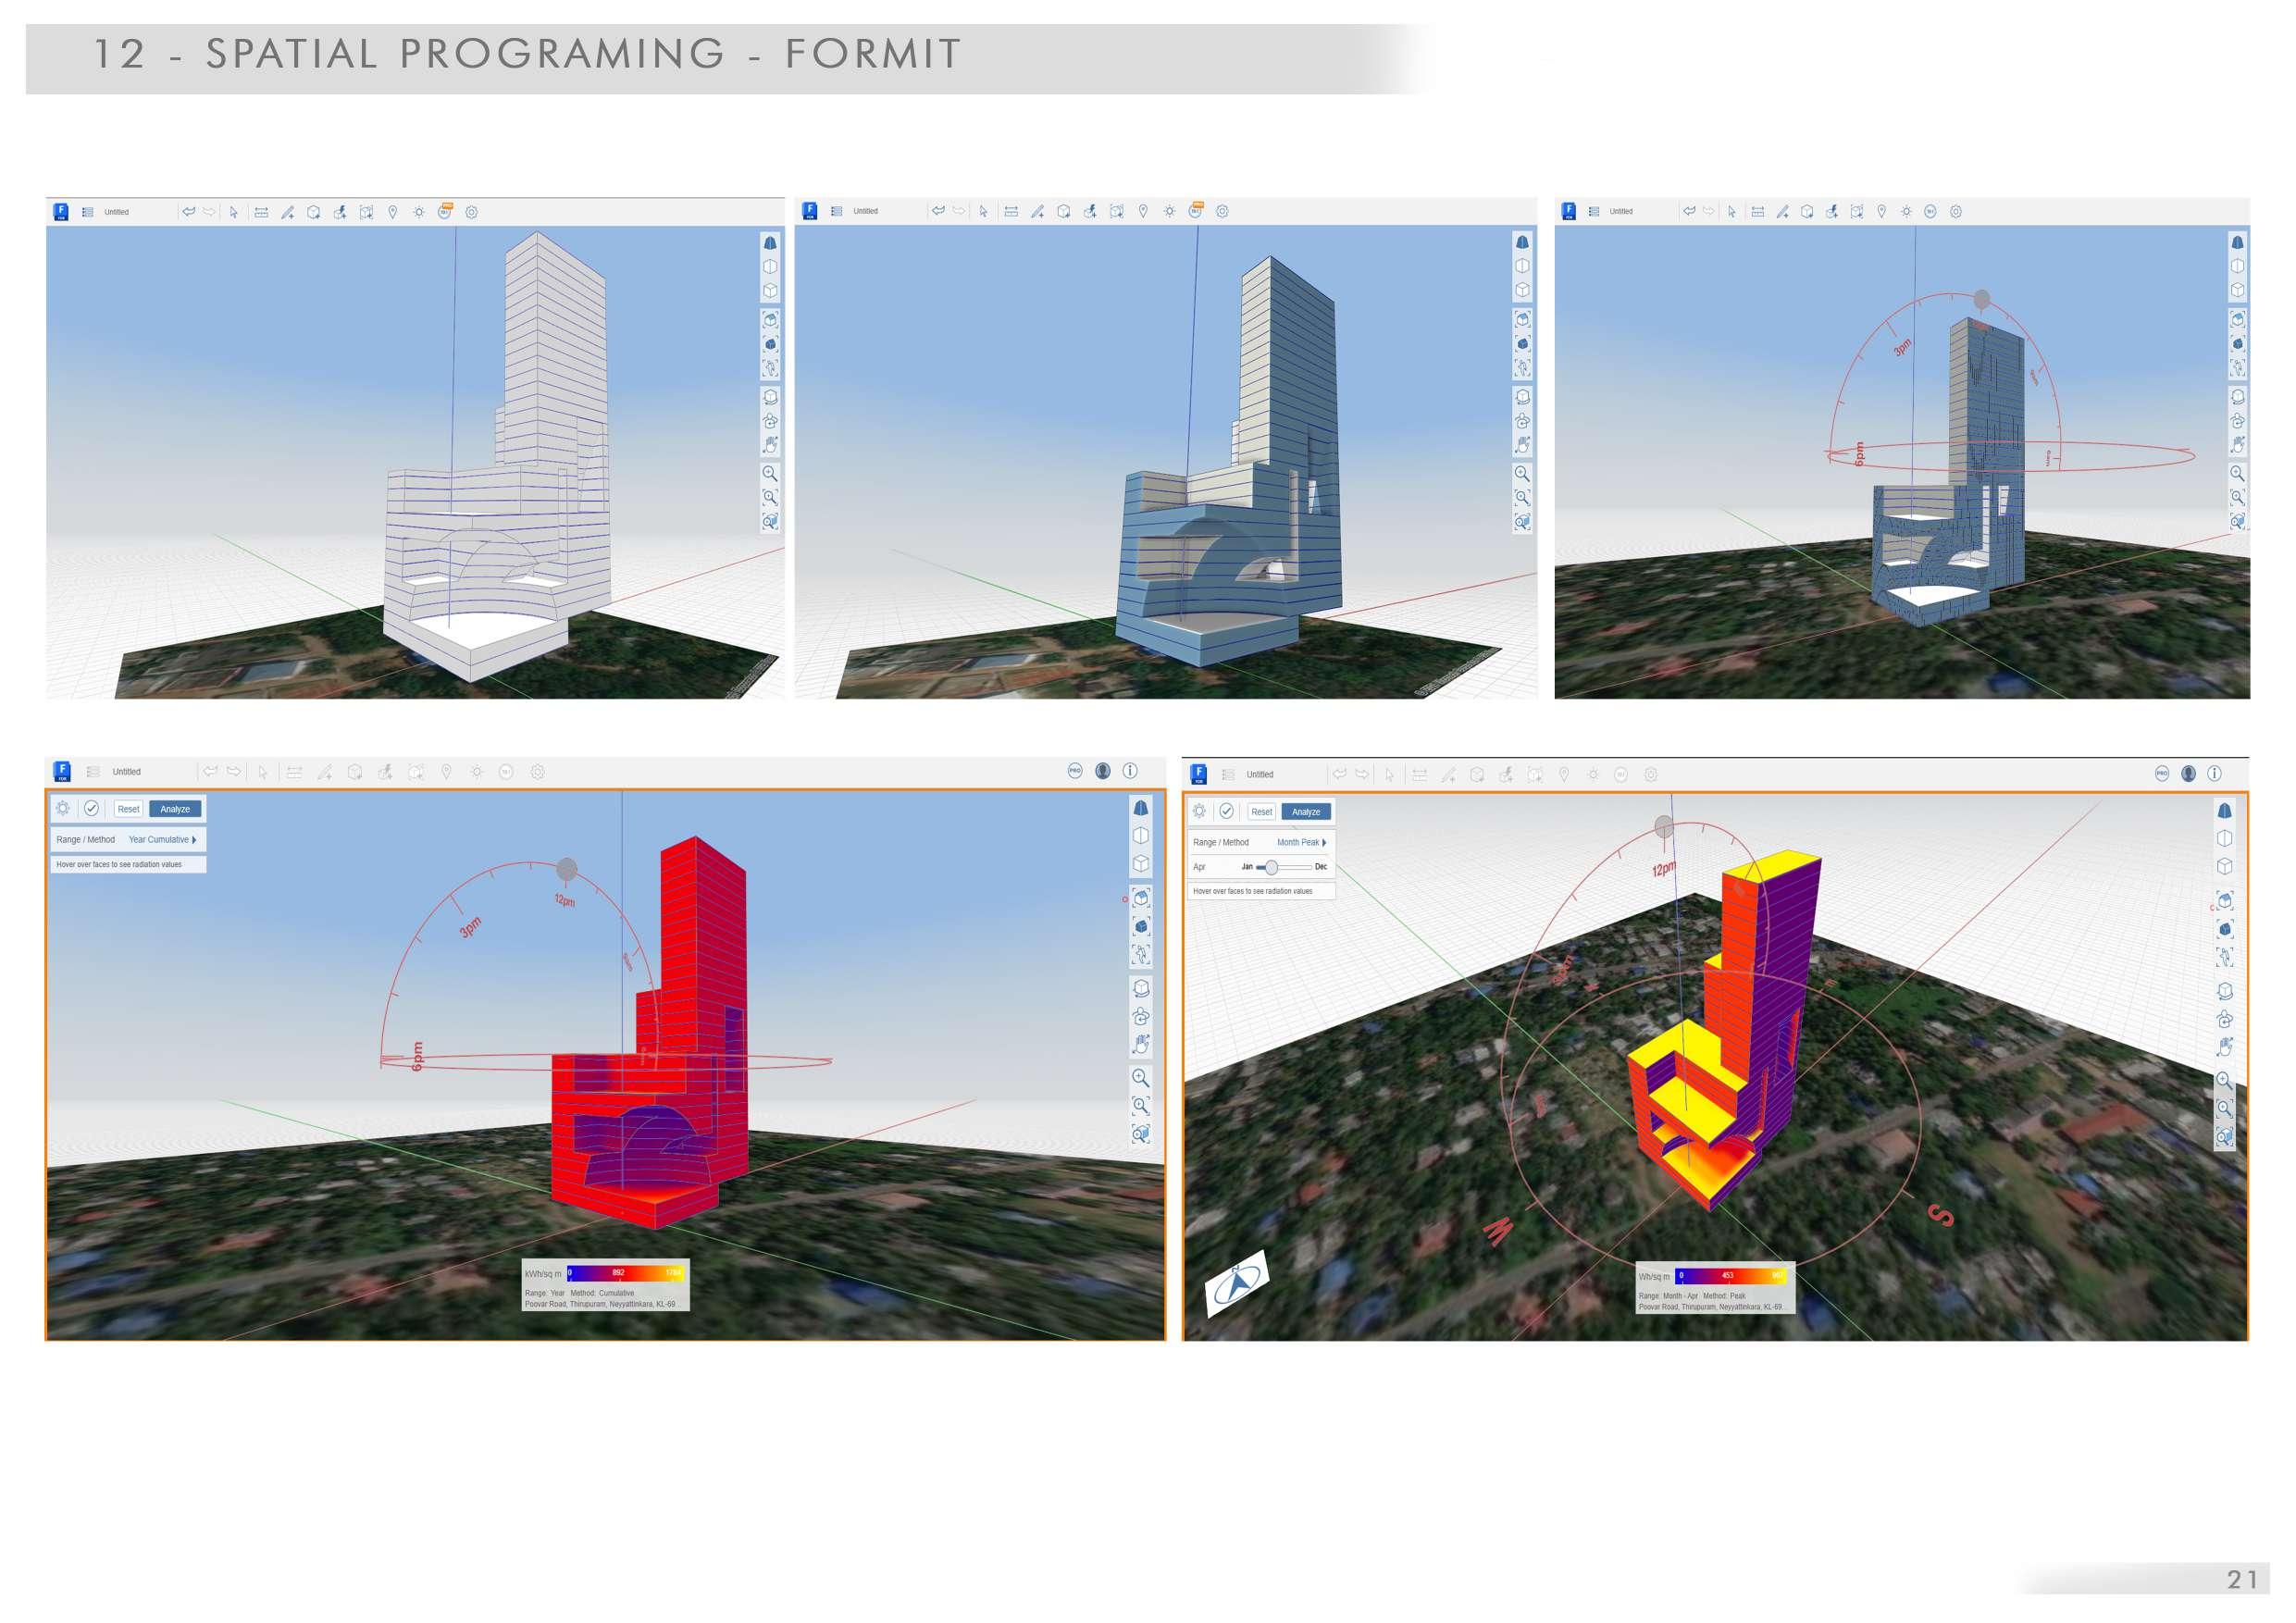
Task: Open the settings gear dropdown in first screenshot
Action: coord(472,212)
